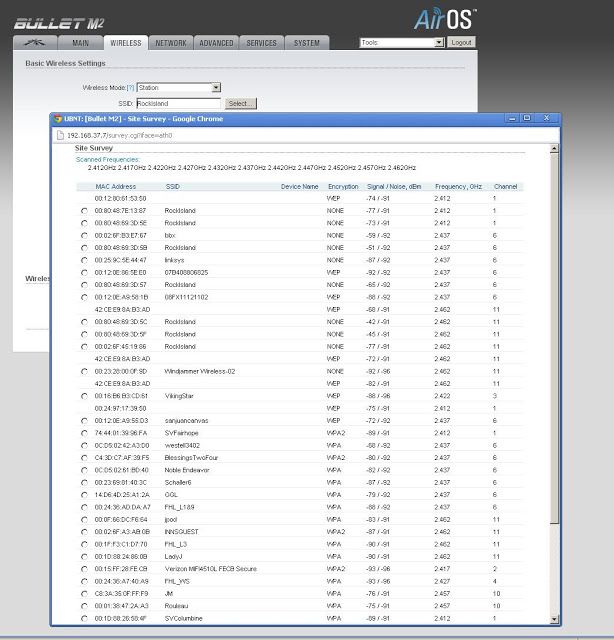Click the Scanned Frequencies label
Screen dimensions: 614x640
[107, 160]
